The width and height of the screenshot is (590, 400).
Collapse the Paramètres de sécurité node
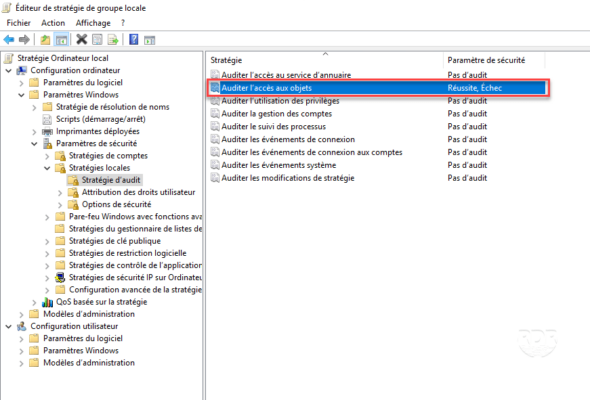34,144
